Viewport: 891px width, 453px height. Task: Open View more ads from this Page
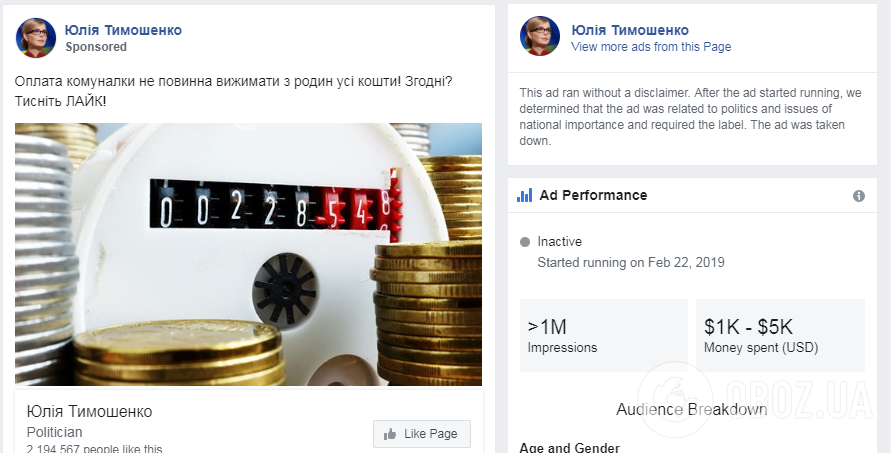pyautogui.click(x=651, y=47)
